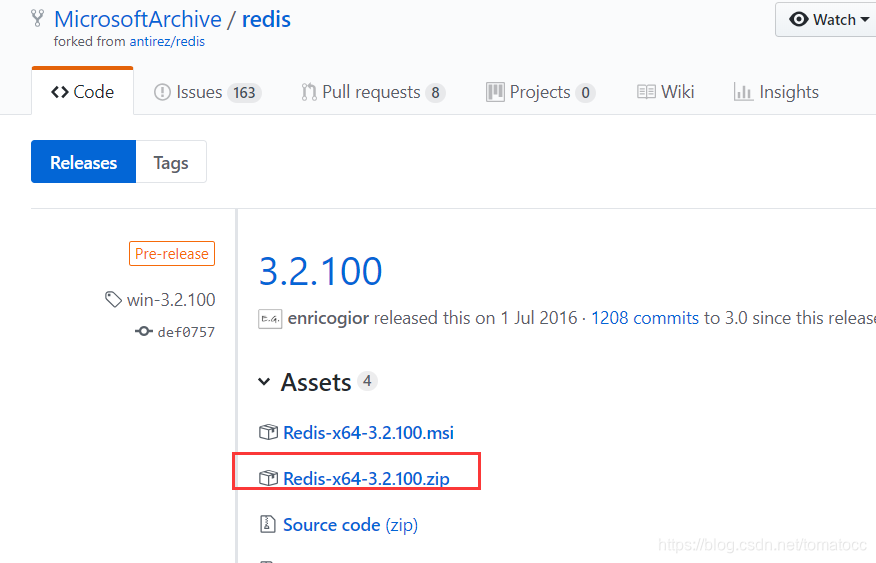Click the eye icon in Watch button
The image size is (876, 563).
tap(798, 20)
